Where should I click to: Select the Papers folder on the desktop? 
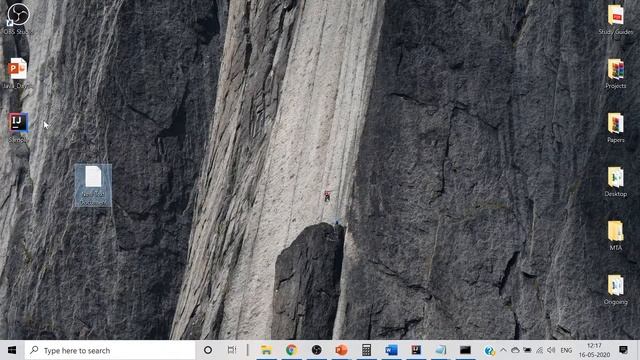point(616,127)
